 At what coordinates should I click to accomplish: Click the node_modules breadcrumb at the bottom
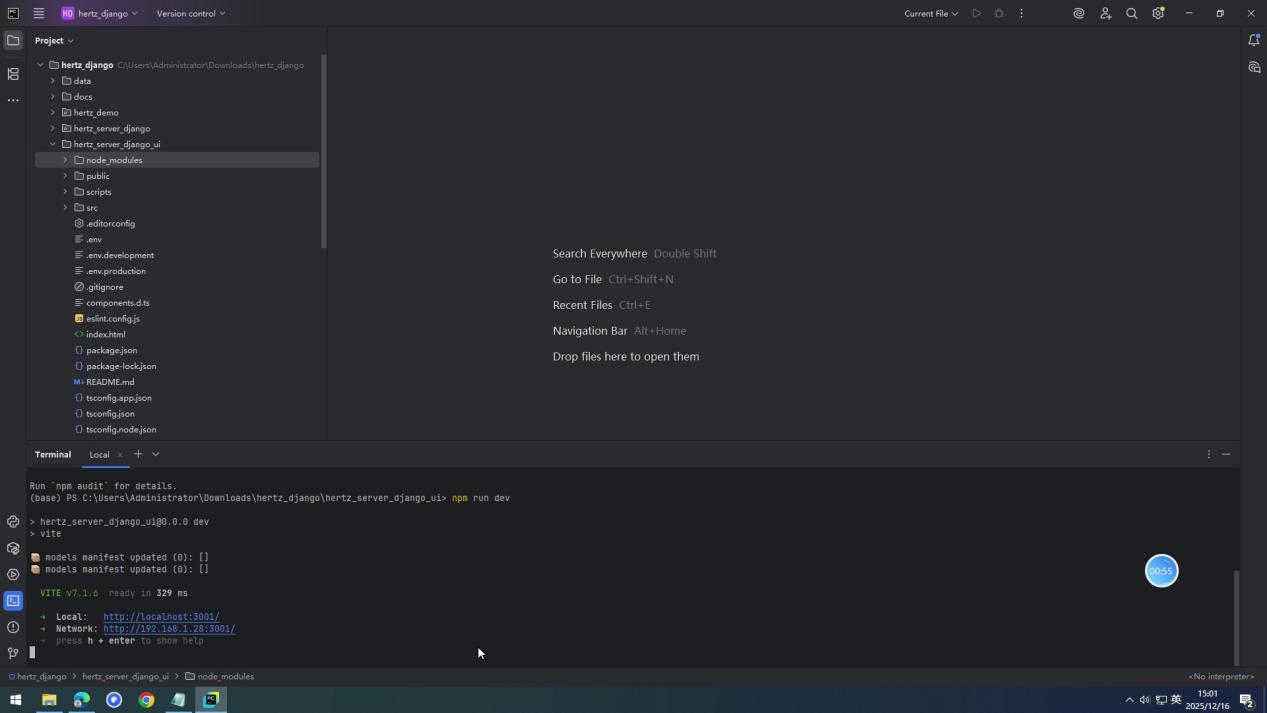[225, 676]
